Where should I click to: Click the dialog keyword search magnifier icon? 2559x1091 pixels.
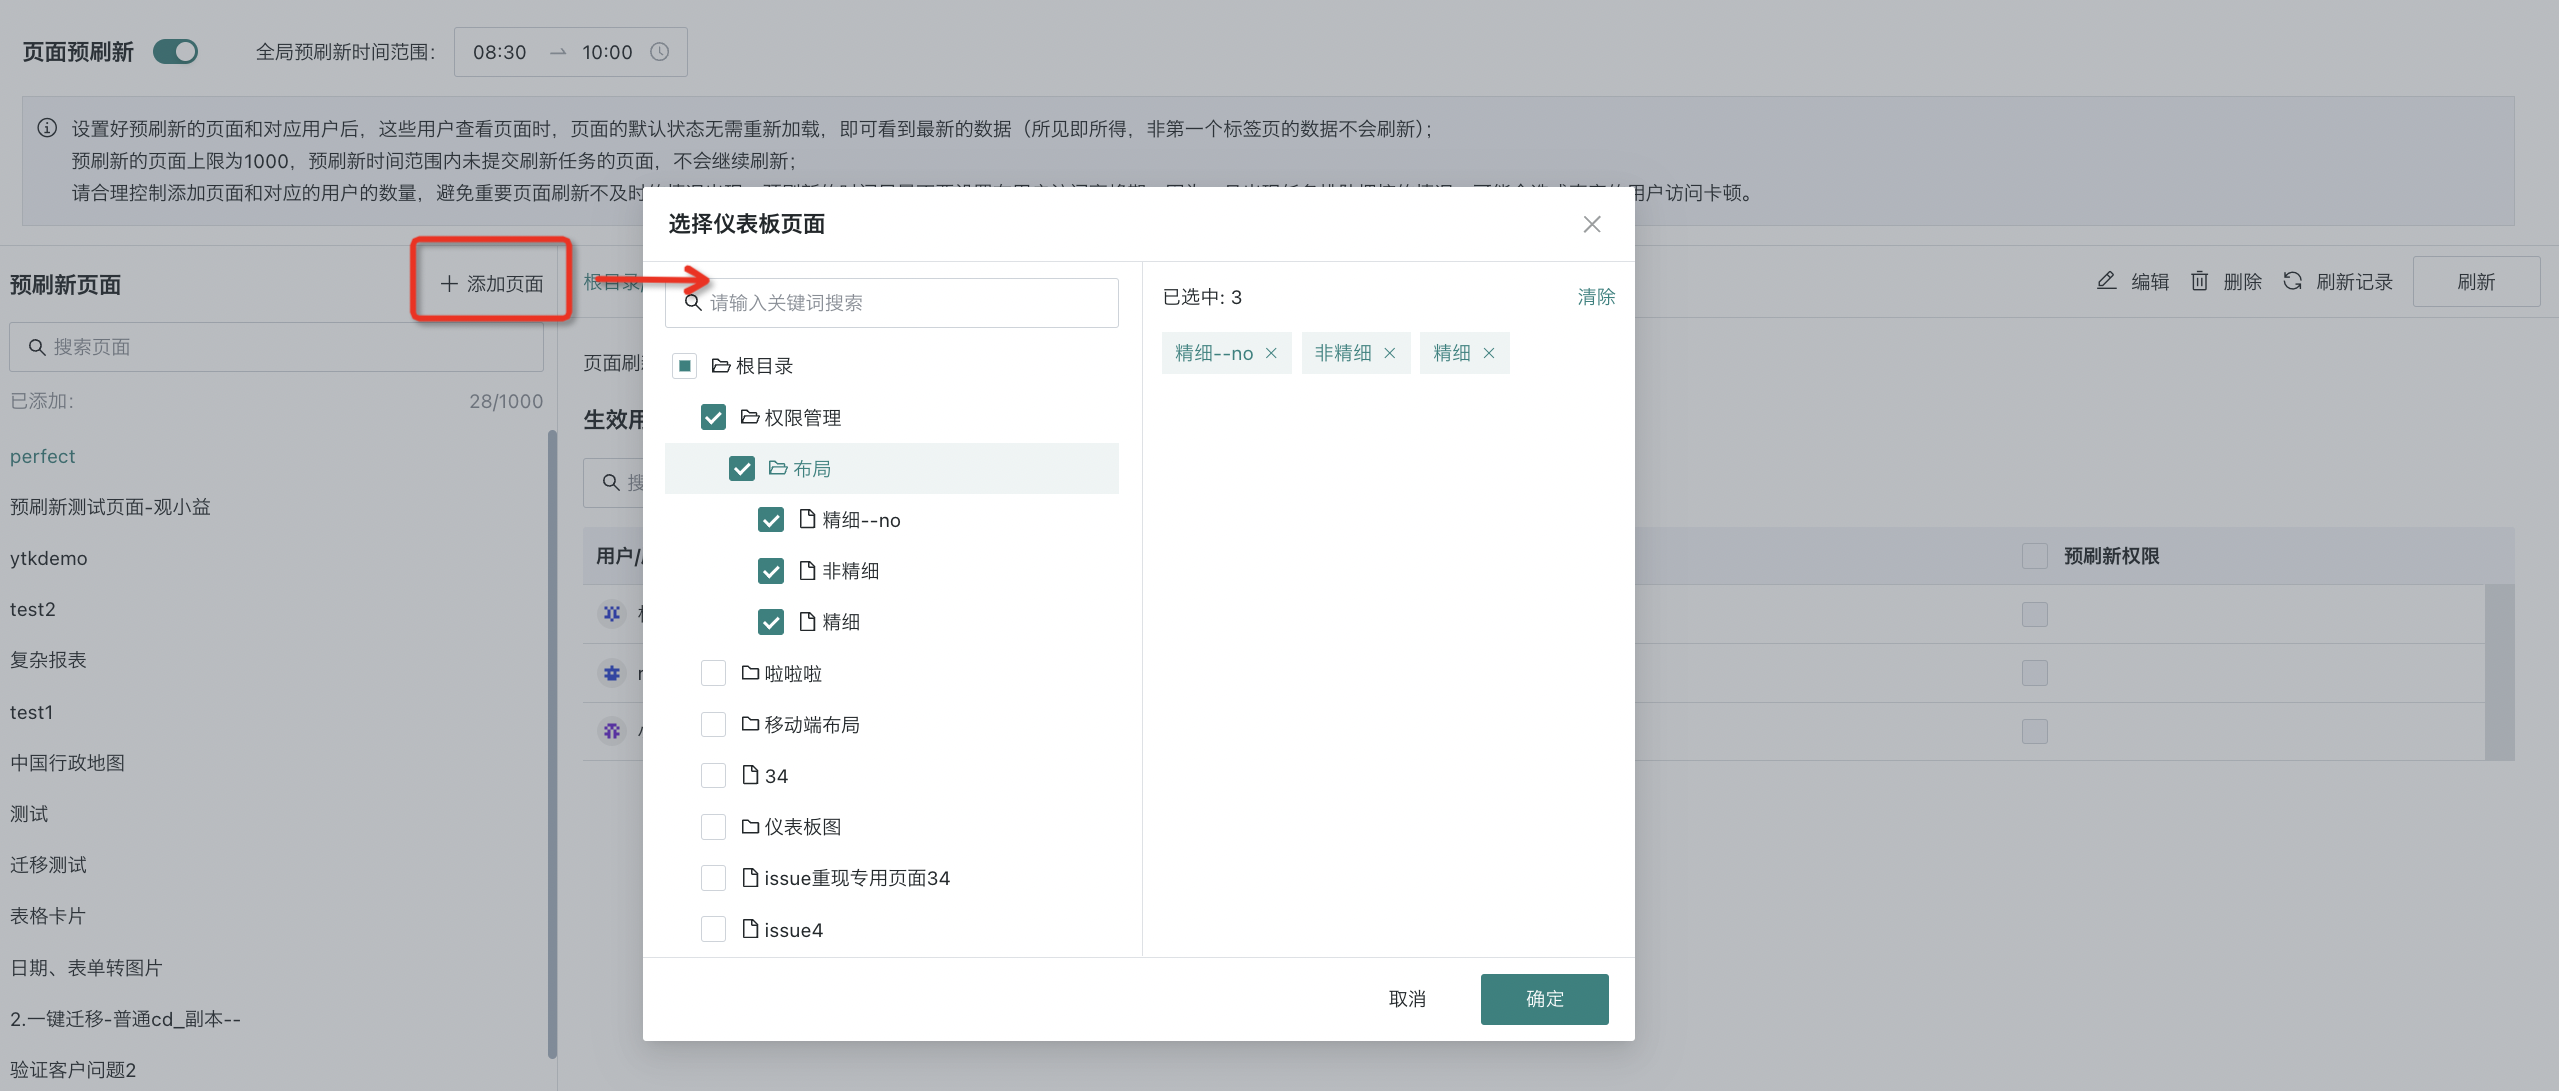click(692, 302)
